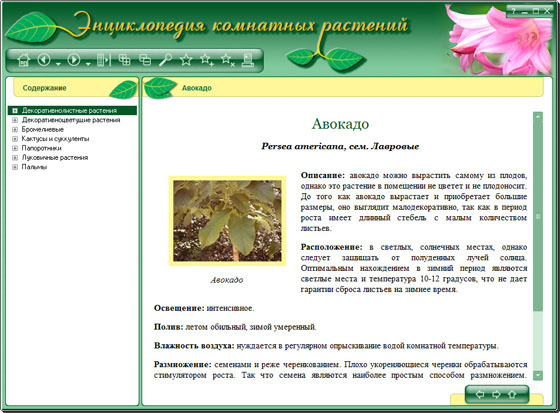Add to favorites with star plus icon
Viewport: 560px width, 413px height.
pyautogui.click(x=207, y=60)
